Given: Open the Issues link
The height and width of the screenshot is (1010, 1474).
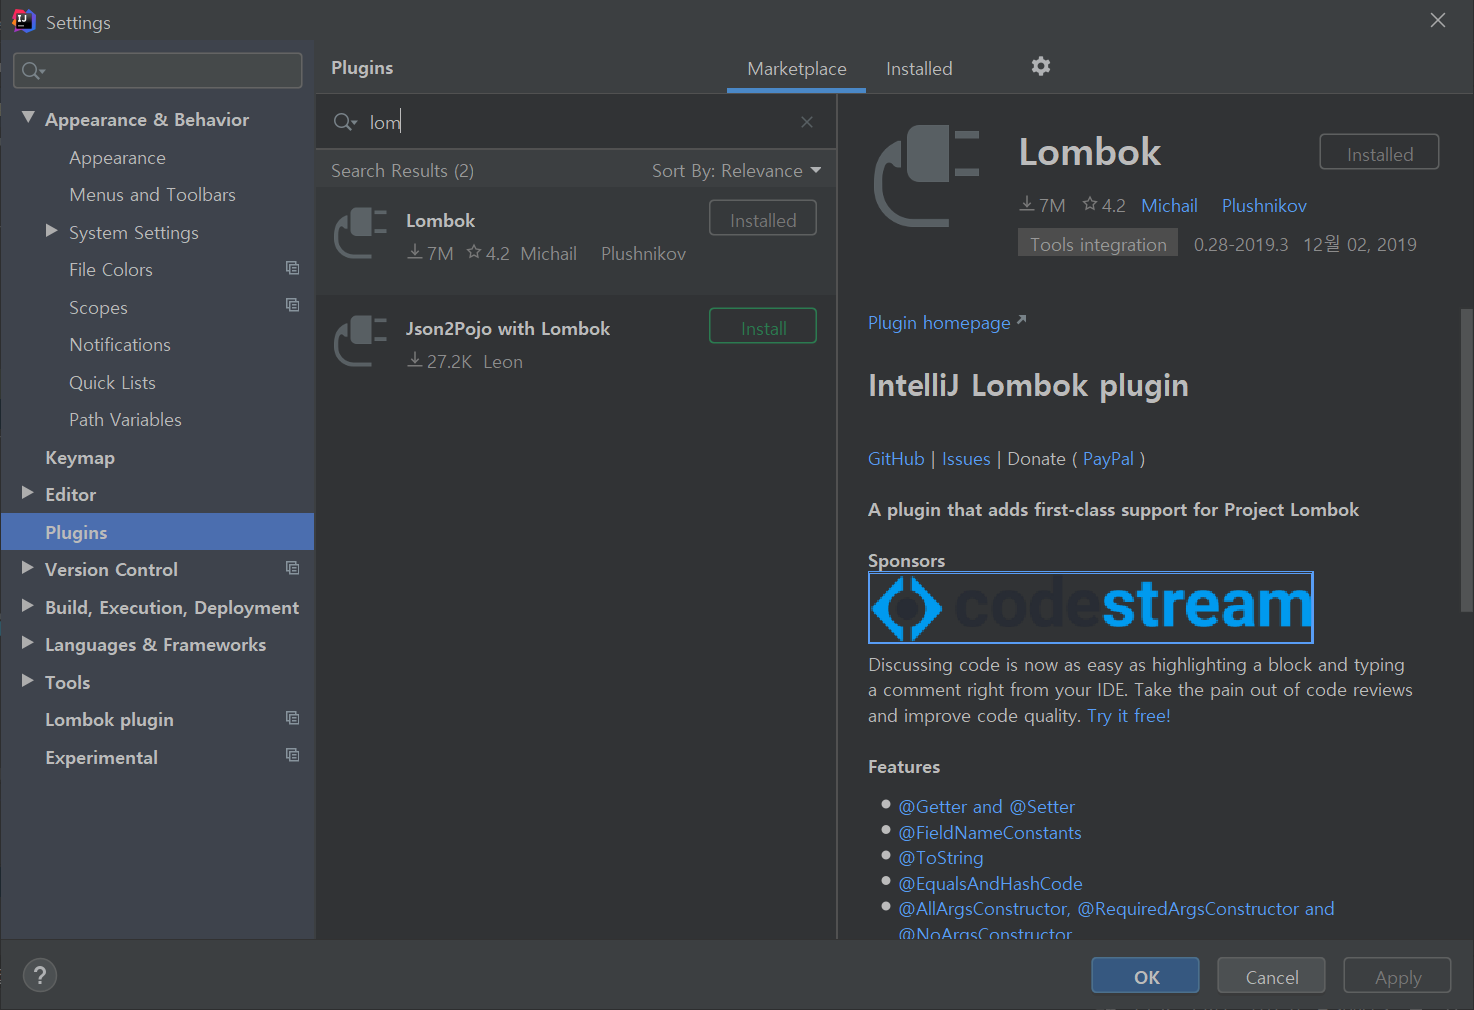Looking at the screenshot, I should coord(966,459).
